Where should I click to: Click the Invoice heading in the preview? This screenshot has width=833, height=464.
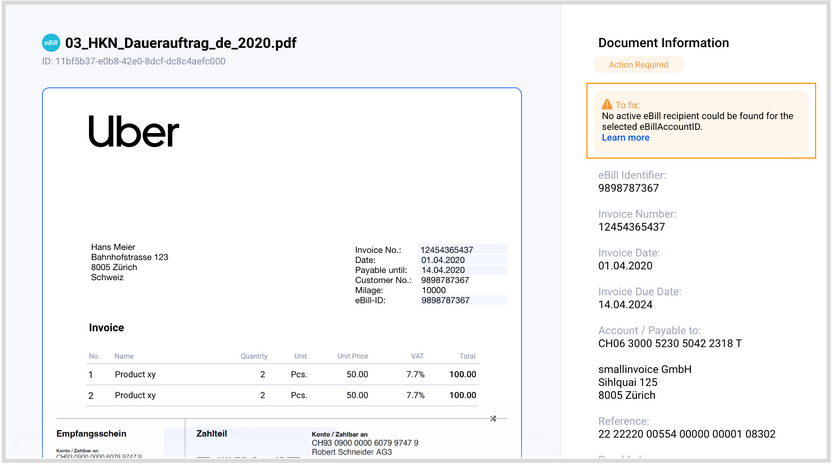[x=106, y=328]
